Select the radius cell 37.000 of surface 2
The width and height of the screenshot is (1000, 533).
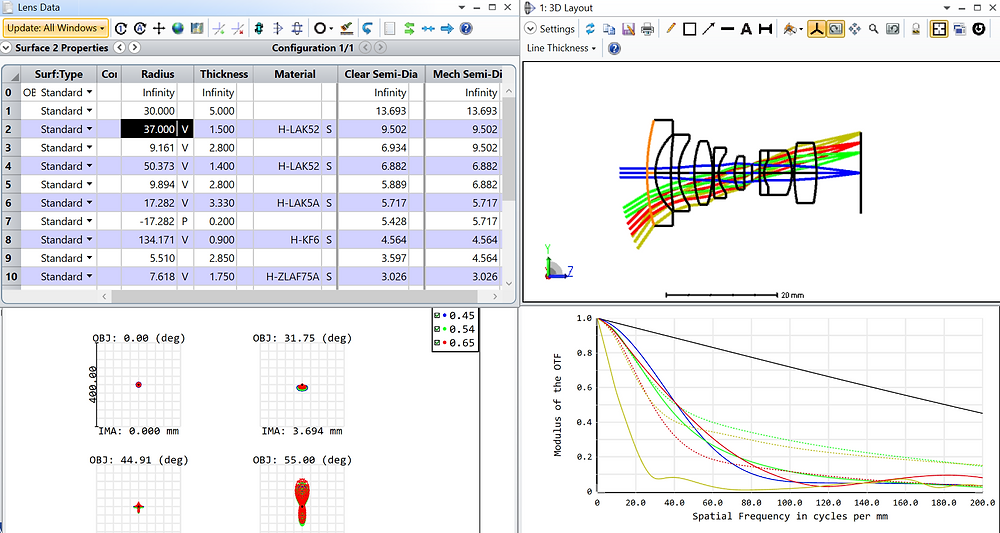149,129
